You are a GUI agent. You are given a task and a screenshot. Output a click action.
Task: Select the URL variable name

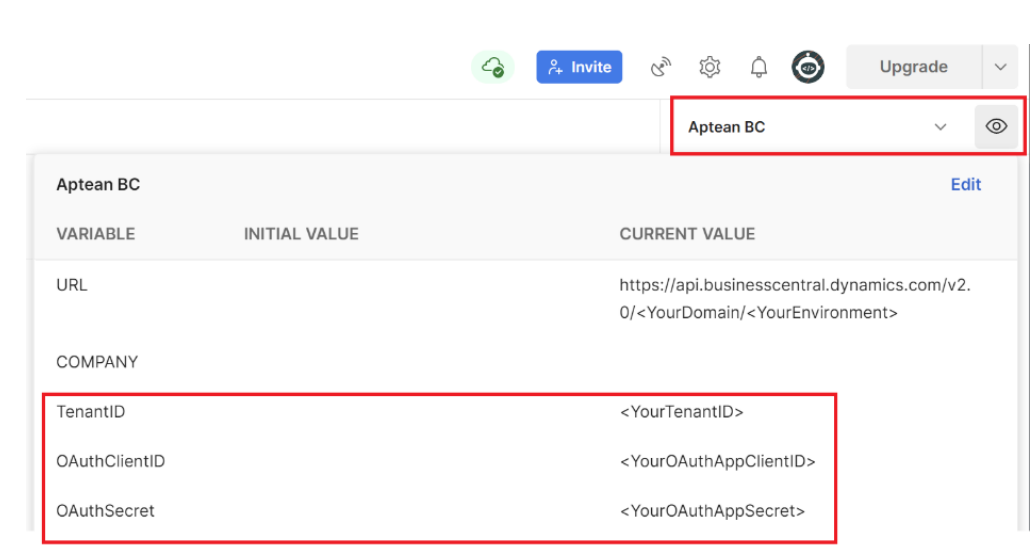click(72, 285)
